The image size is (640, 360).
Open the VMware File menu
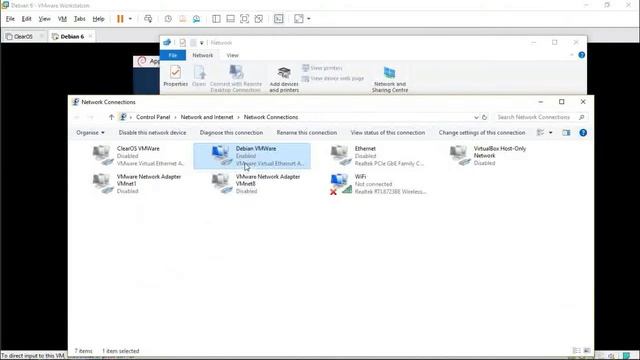pos(10,19)
